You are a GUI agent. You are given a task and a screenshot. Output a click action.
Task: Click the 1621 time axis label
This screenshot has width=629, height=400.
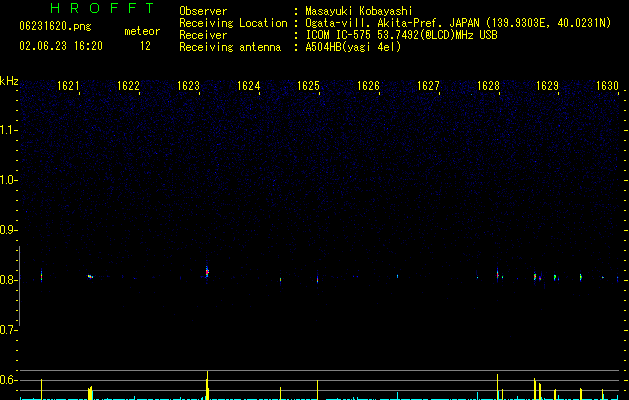(68, 86)
